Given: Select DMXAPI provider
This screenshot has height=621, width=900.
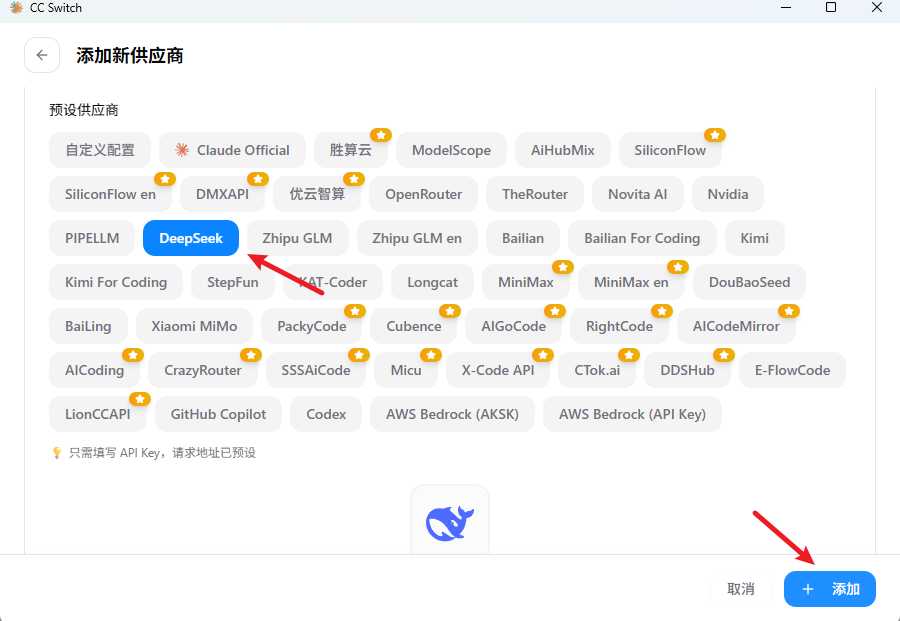Looking at the screenshot, I should click(x=222, y=195).
